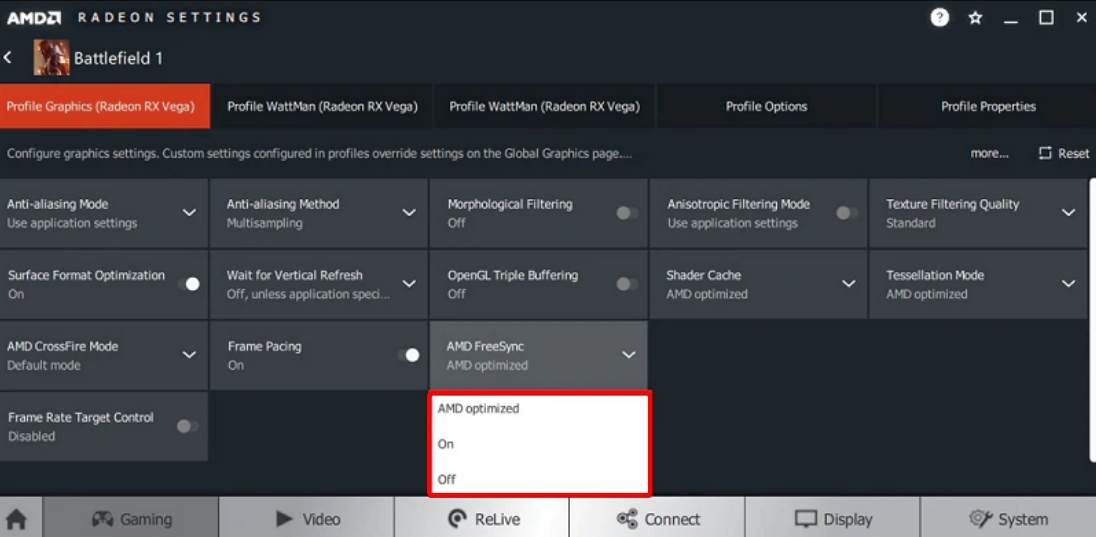
Task: Toggle Anisotropic Filtering Mode switch
Action: pyautogui.click(x=847, y=213)
